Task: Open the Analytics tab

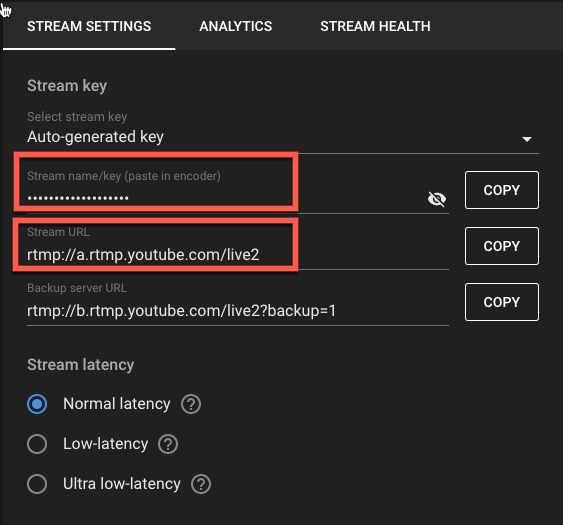Action: pyautogui.click(x=236, y=26)
